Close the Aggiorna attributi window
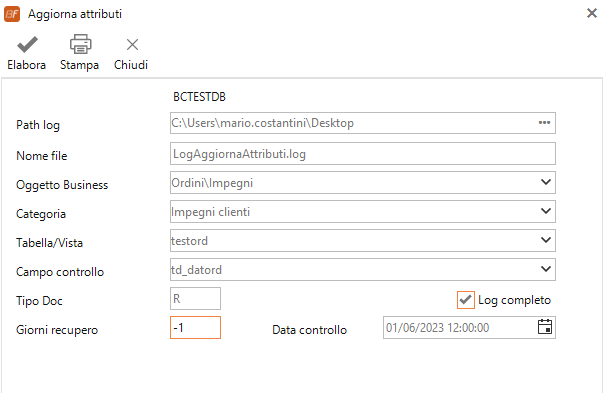This screenshot has width=603, height=393. [x=591, y=13]
